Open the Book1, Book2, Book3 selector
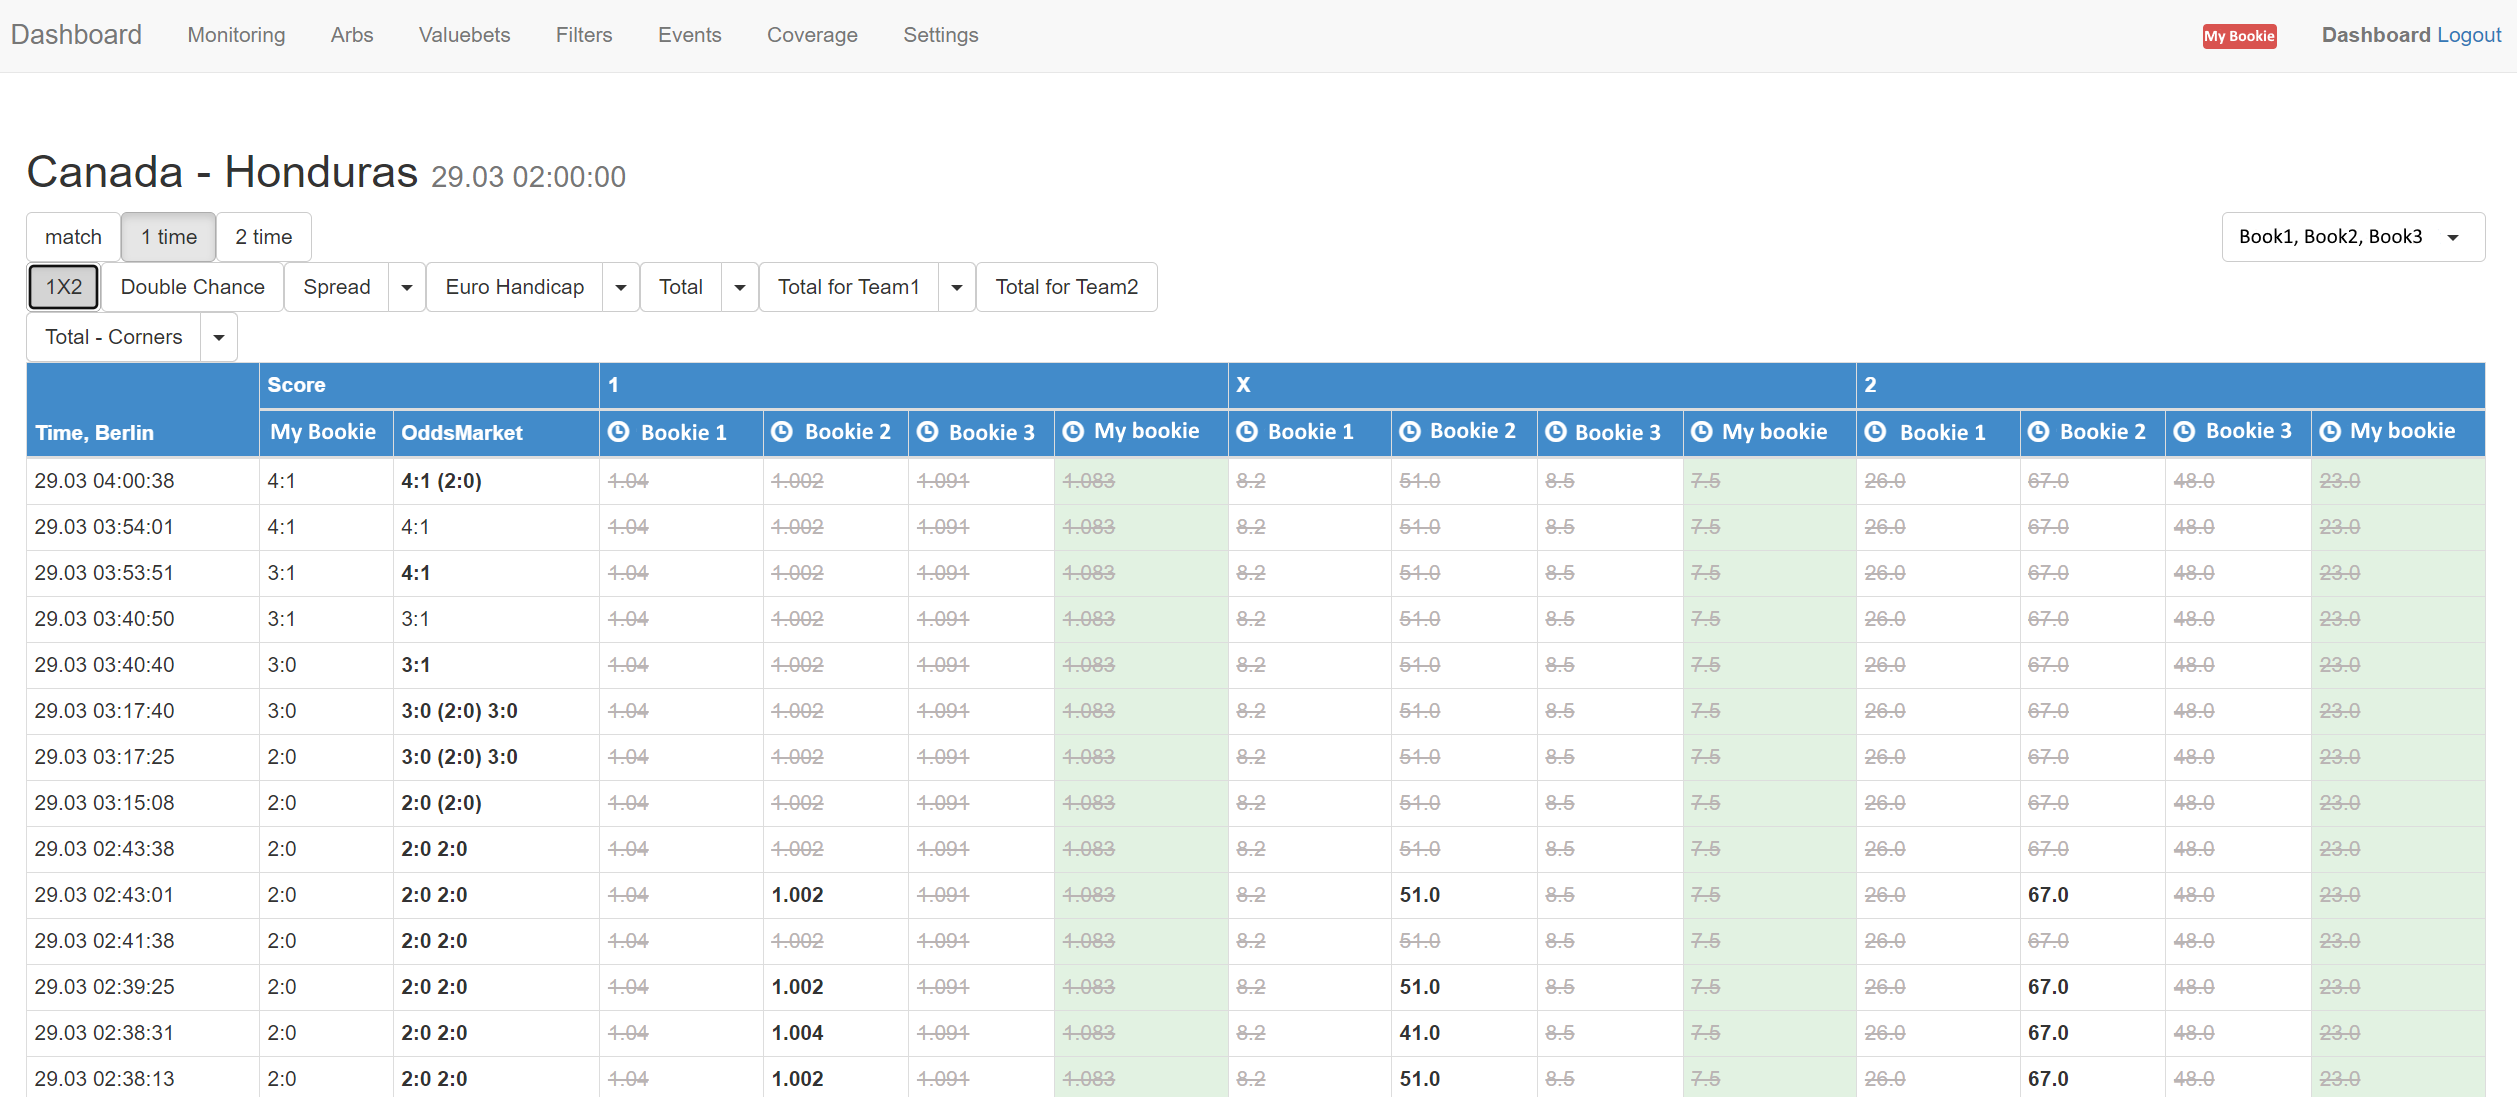Screen dimensions: 2517x1097 click(x=2353, y=237)
